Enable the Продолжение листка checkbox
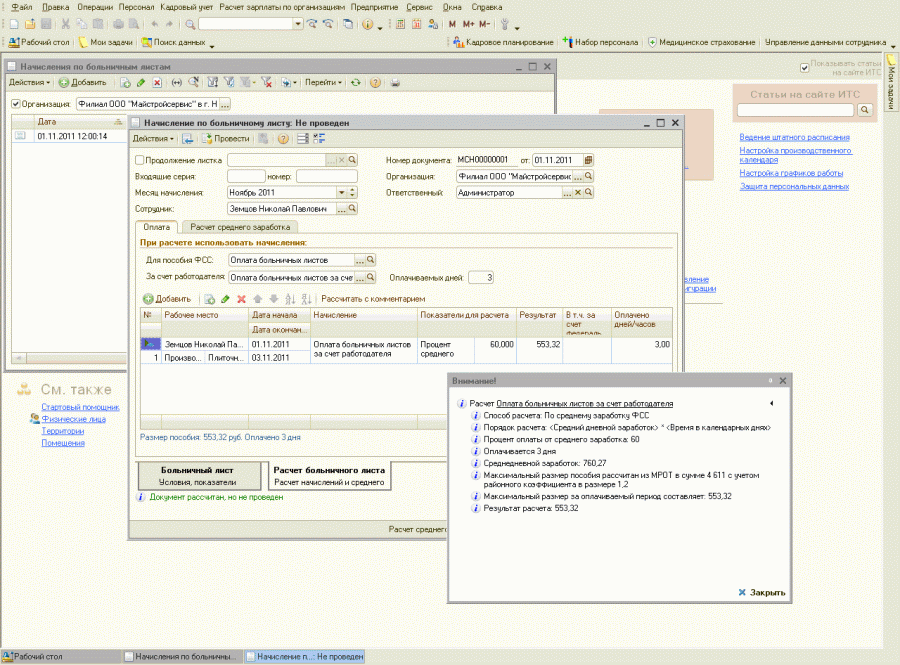Screen dimensions: 900x665 tap(139, 159)
